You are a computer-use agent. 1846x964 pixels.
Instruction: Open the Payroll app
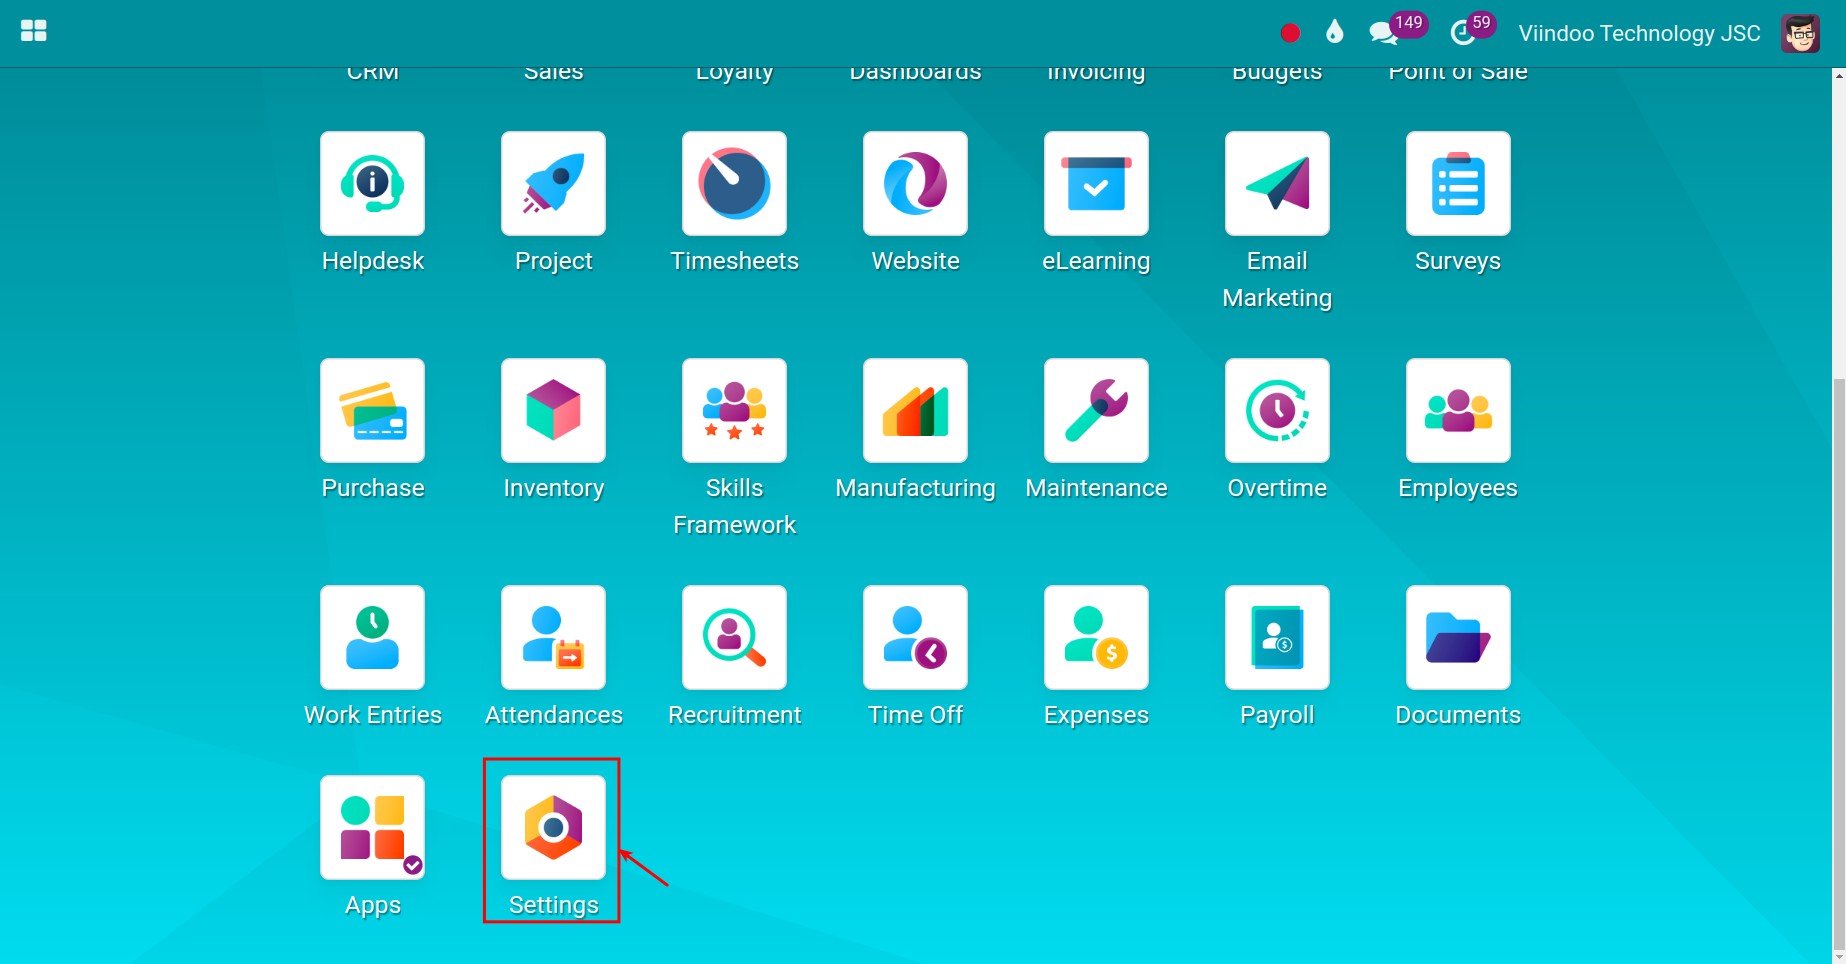click(x=1277, y=638)
